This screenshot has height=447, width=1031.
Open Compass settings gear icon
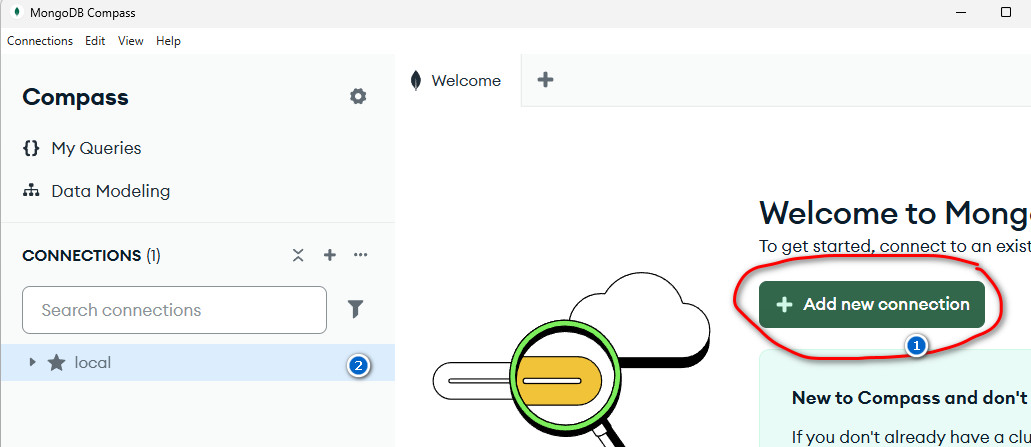(x=358, y=97)
